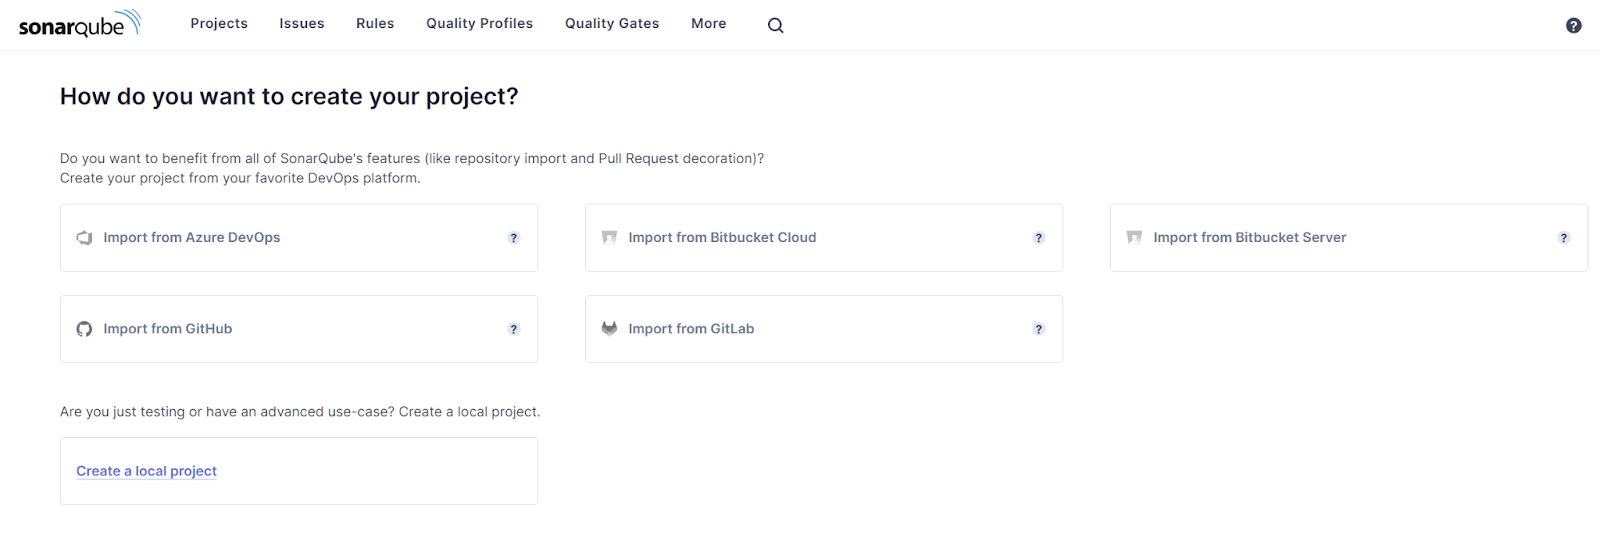Click the SonarQube logo
Screen dimensions: 1600x559
80,24
